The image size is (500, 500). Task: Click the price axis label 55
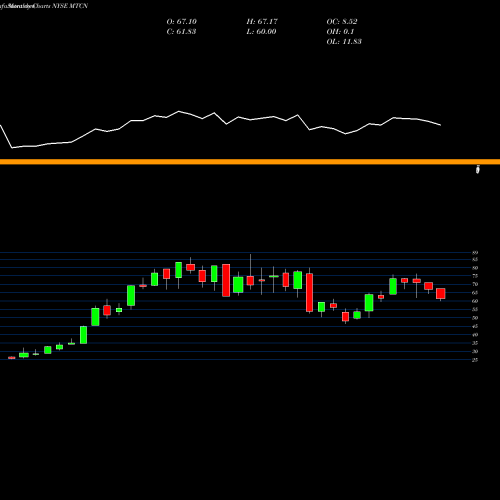click(x=475, y=309)
